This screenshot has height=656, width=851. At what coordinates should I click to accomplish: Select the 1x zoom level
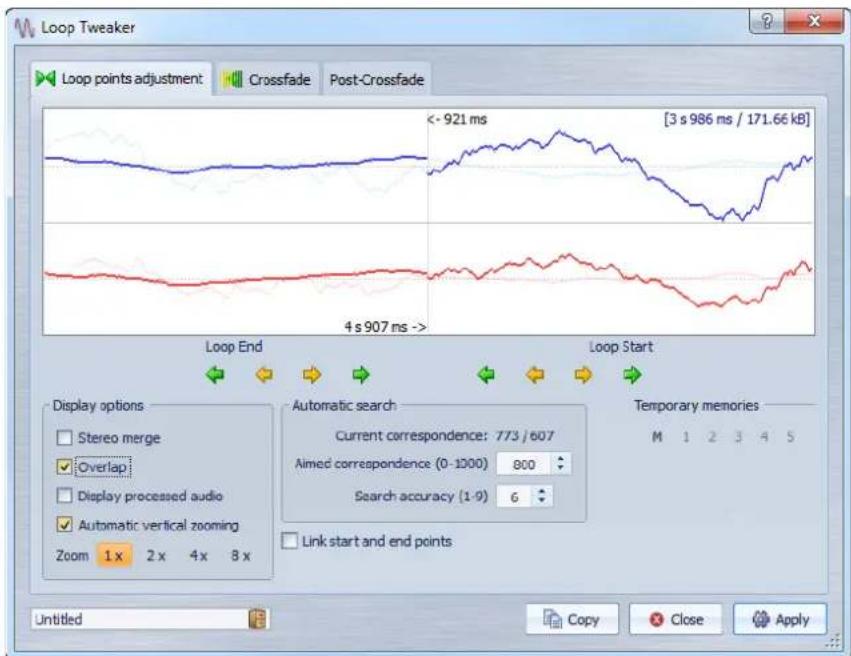(113, 556)
